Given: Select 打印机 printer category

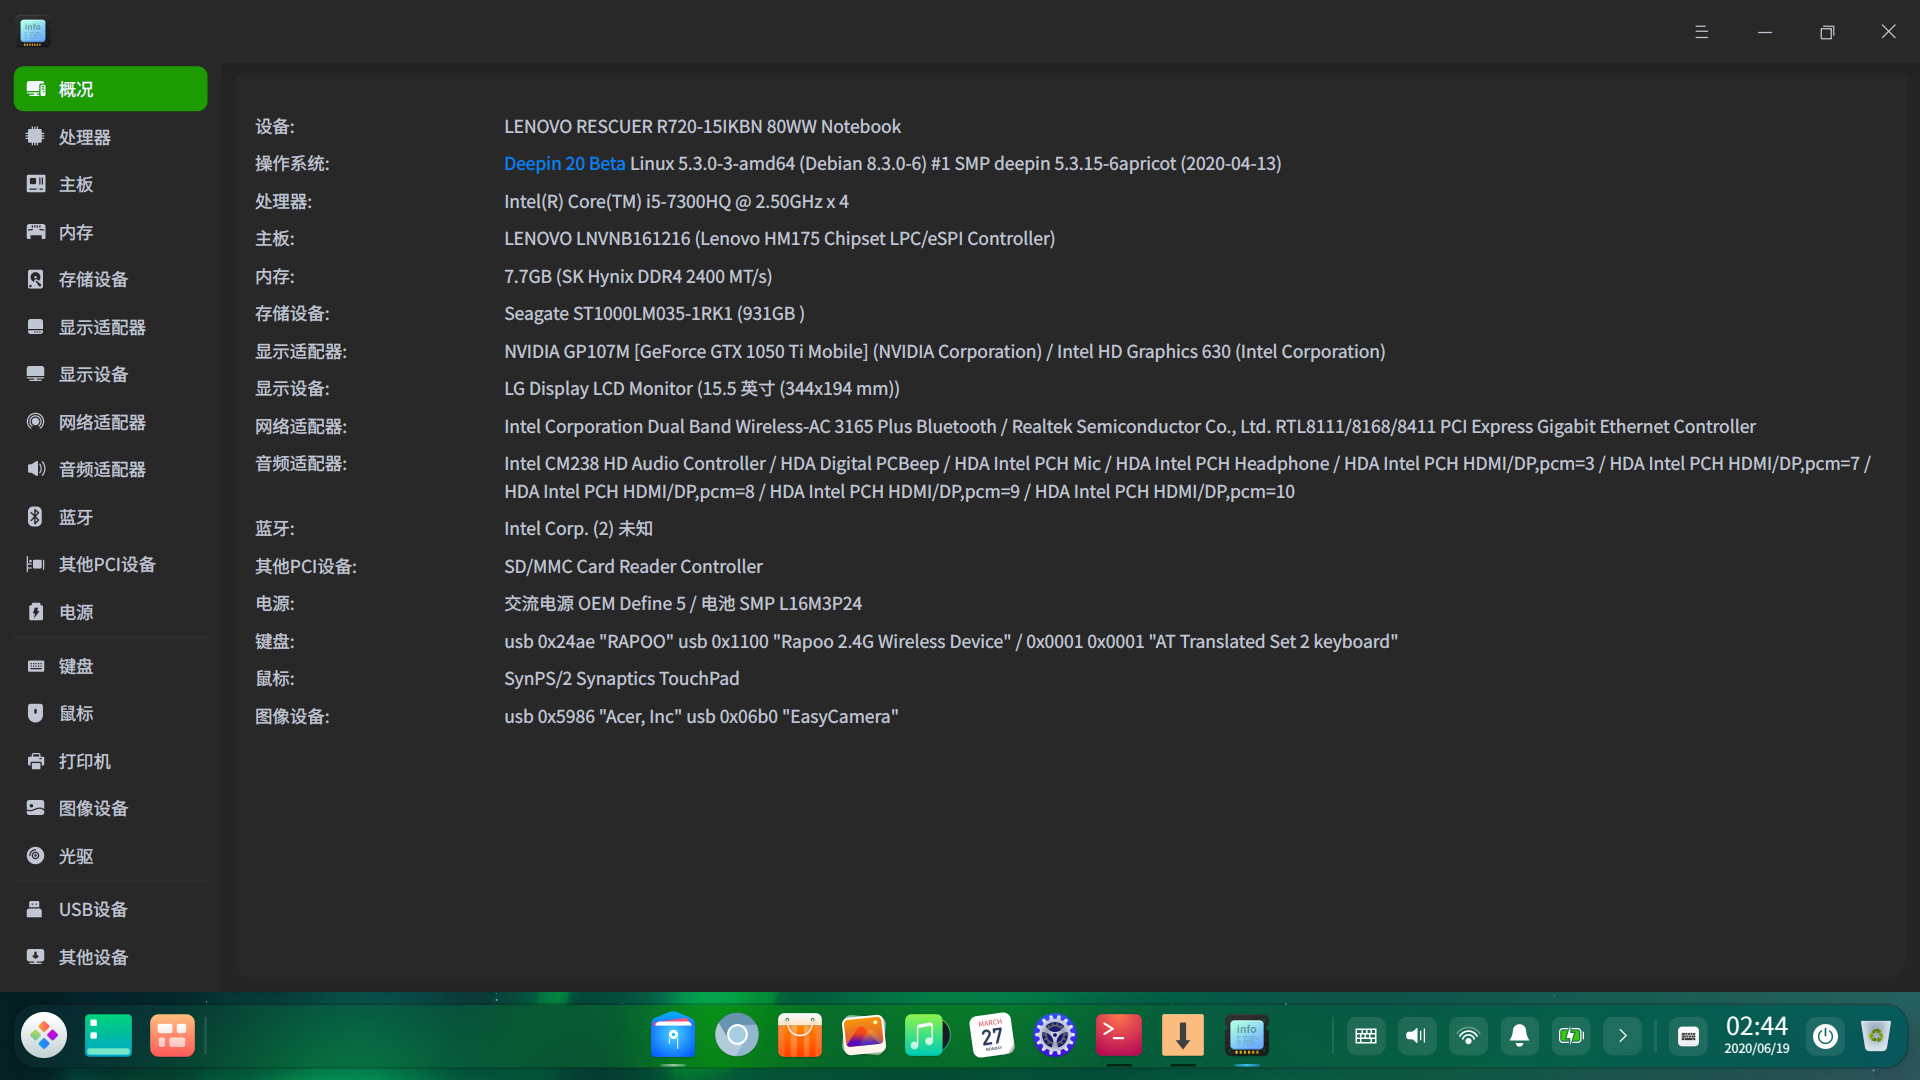Looking at the screenshot, I should coord(110,761).
